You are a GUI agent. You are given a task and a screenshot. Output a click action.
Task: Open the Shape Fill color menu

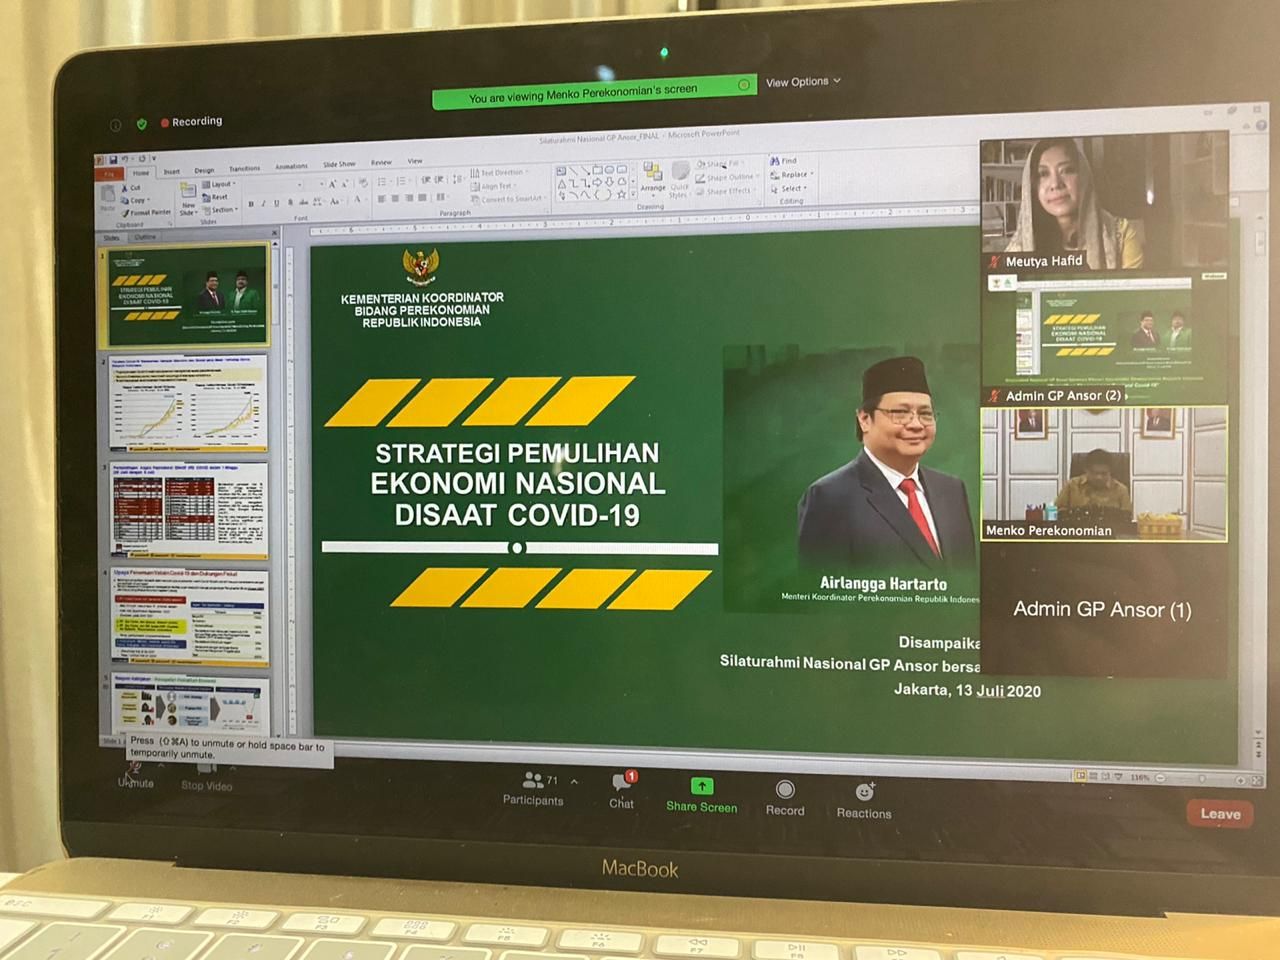pyautogui.click(x=722, y=163)
